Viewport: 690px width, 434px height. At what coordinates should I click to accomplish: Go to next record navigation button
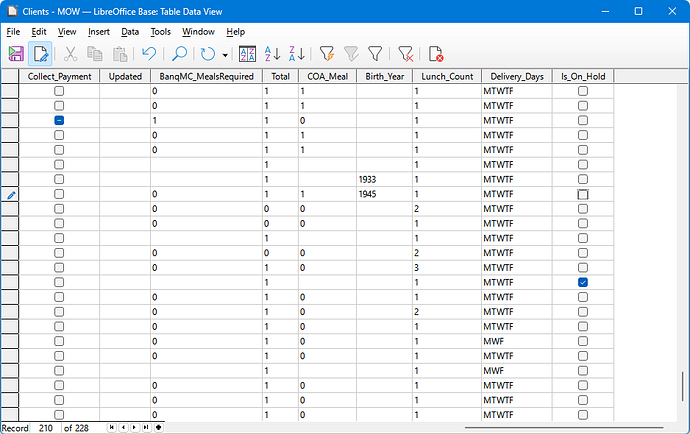pyautogui.click(x=135, y=427)
